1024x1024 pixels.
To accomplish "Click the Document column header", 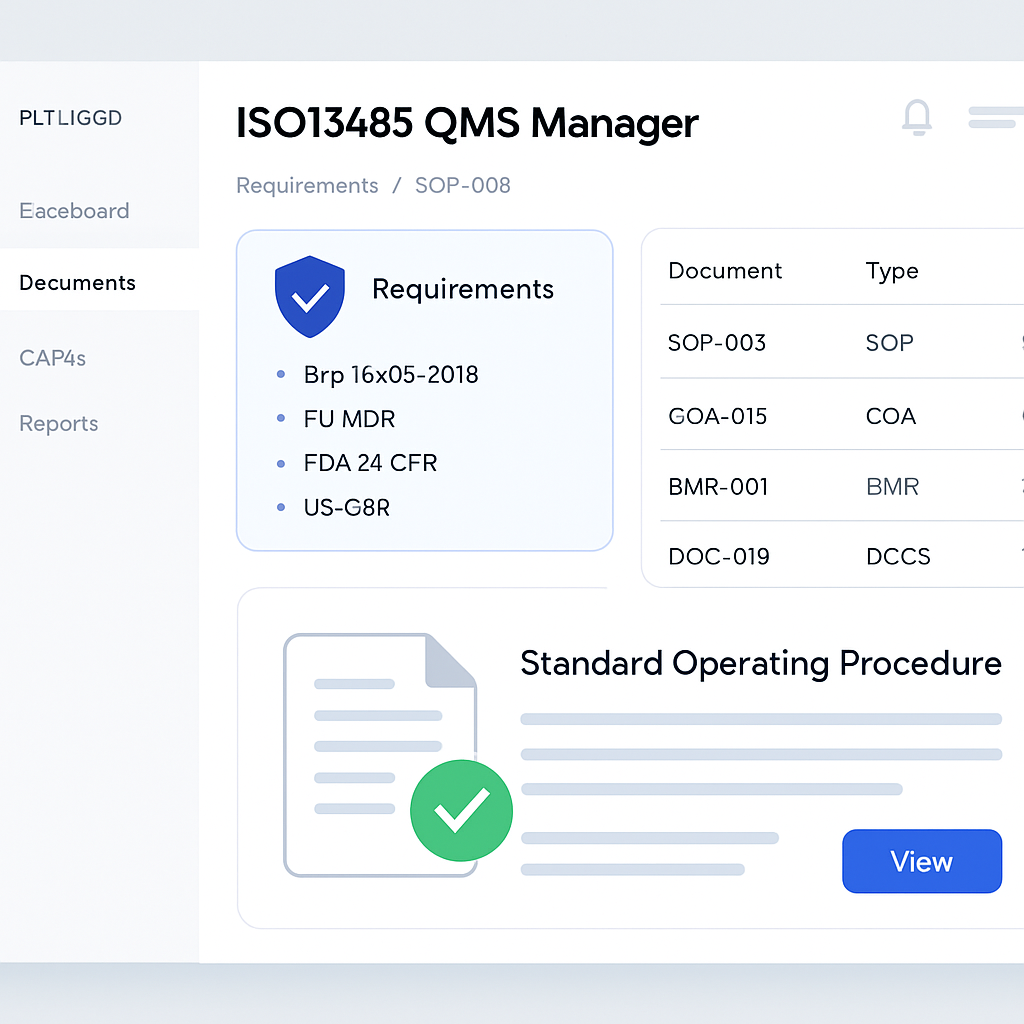I will tap(725, 270).
